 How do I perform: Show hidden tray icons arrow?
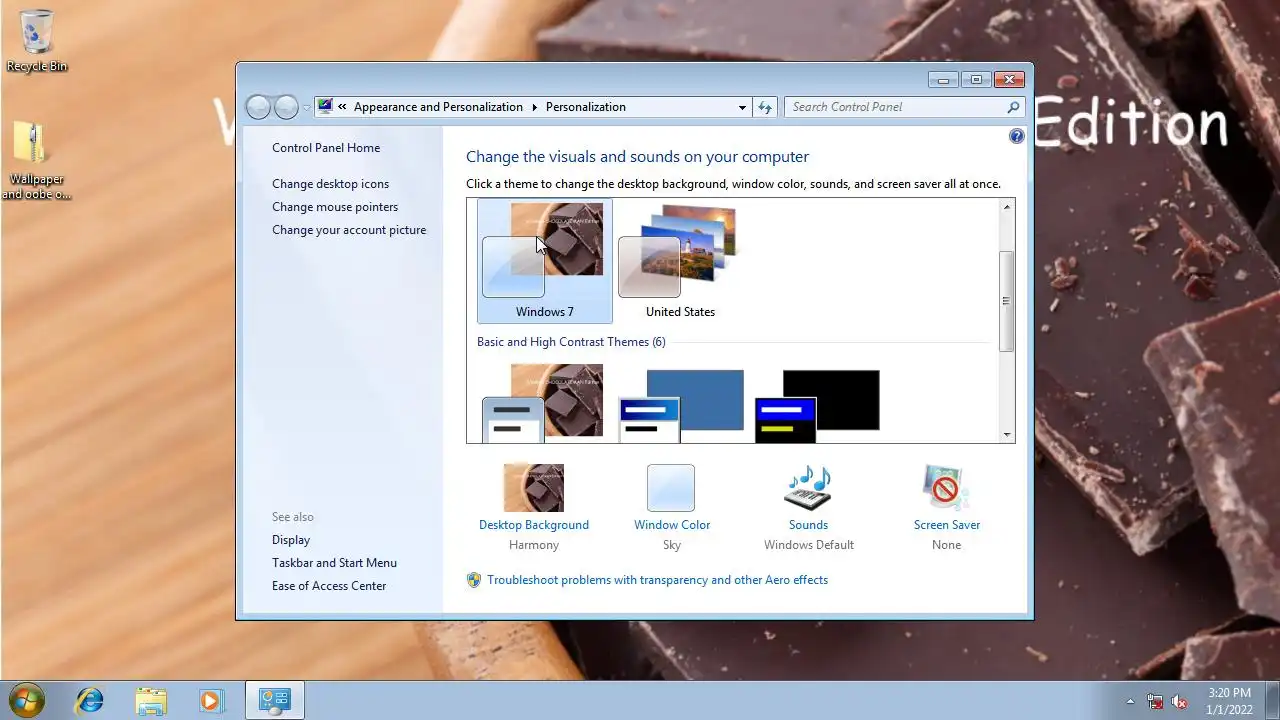(1131, 701)
